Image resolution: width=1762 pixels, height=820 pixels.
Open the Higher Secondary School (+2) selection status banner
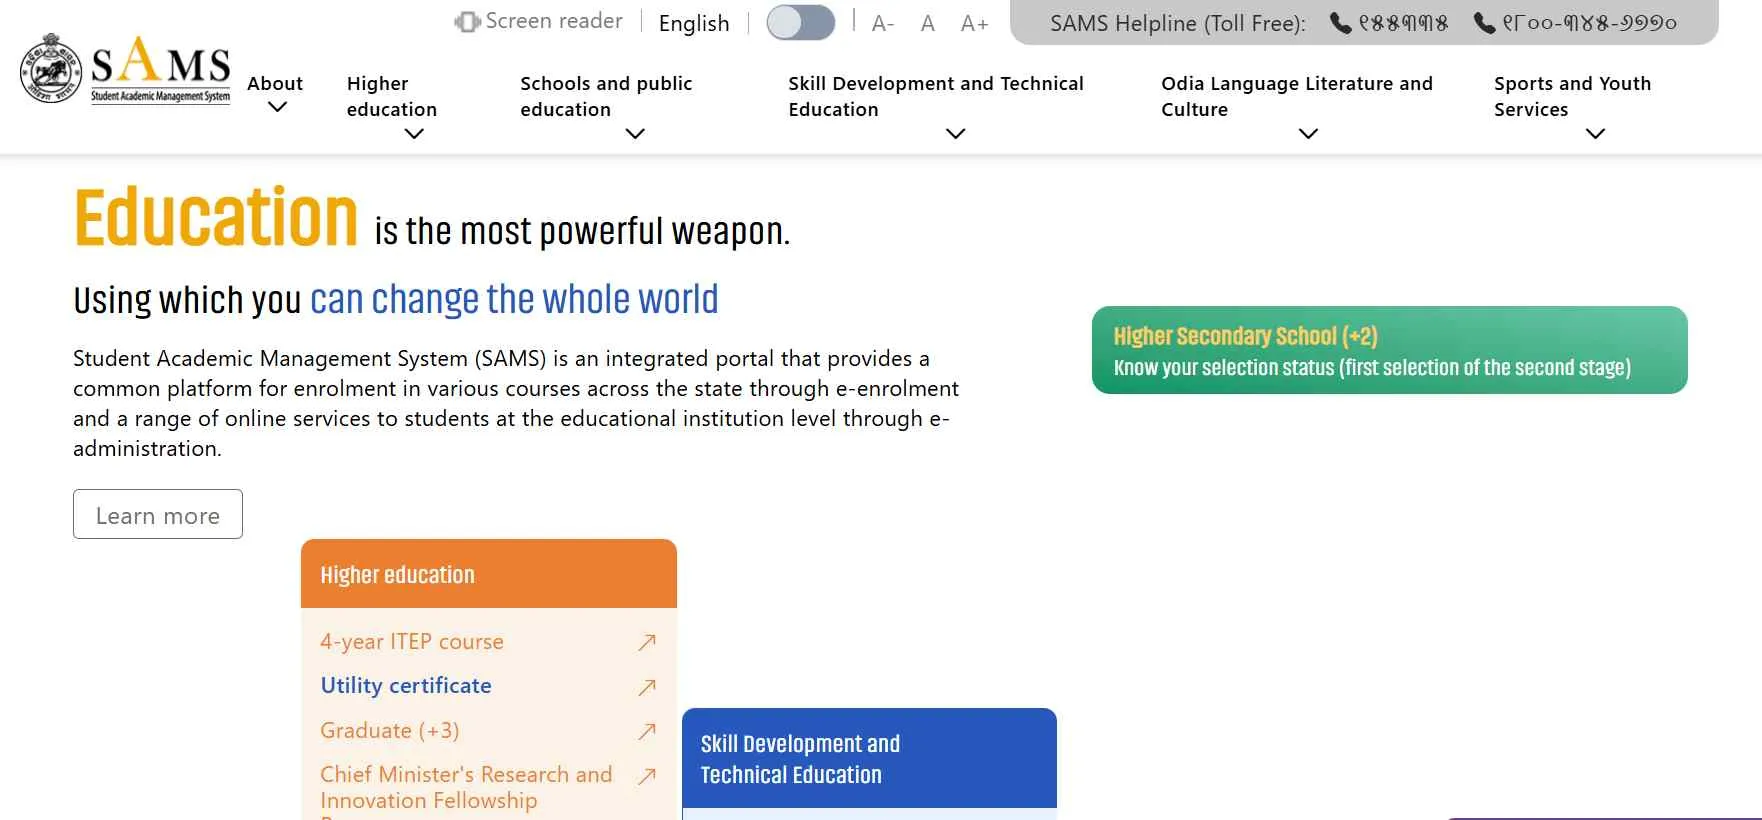coord(1390,350)
